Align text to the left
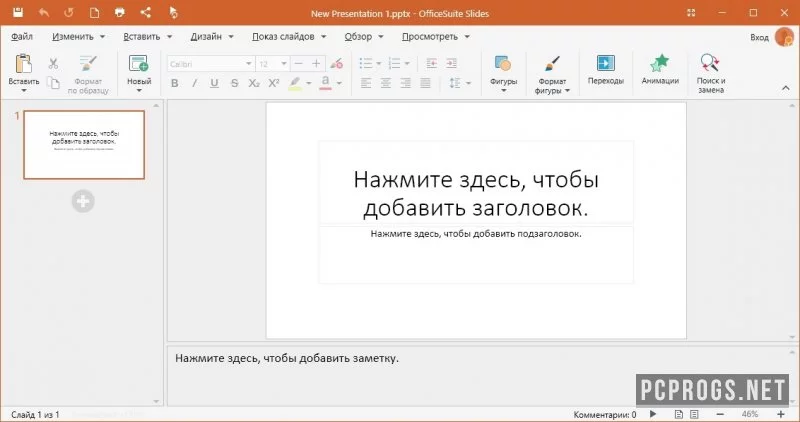Viewport: 800px width, 422px height. tap(366, 83)
